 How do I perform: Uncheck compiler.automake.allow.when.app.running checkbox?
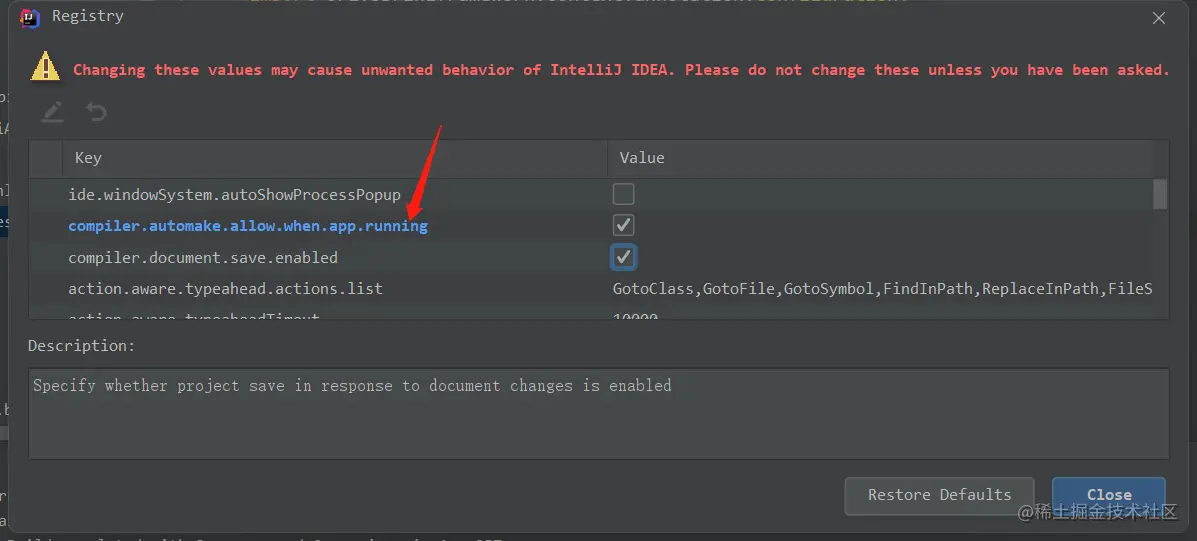click(x=623, y=226)
